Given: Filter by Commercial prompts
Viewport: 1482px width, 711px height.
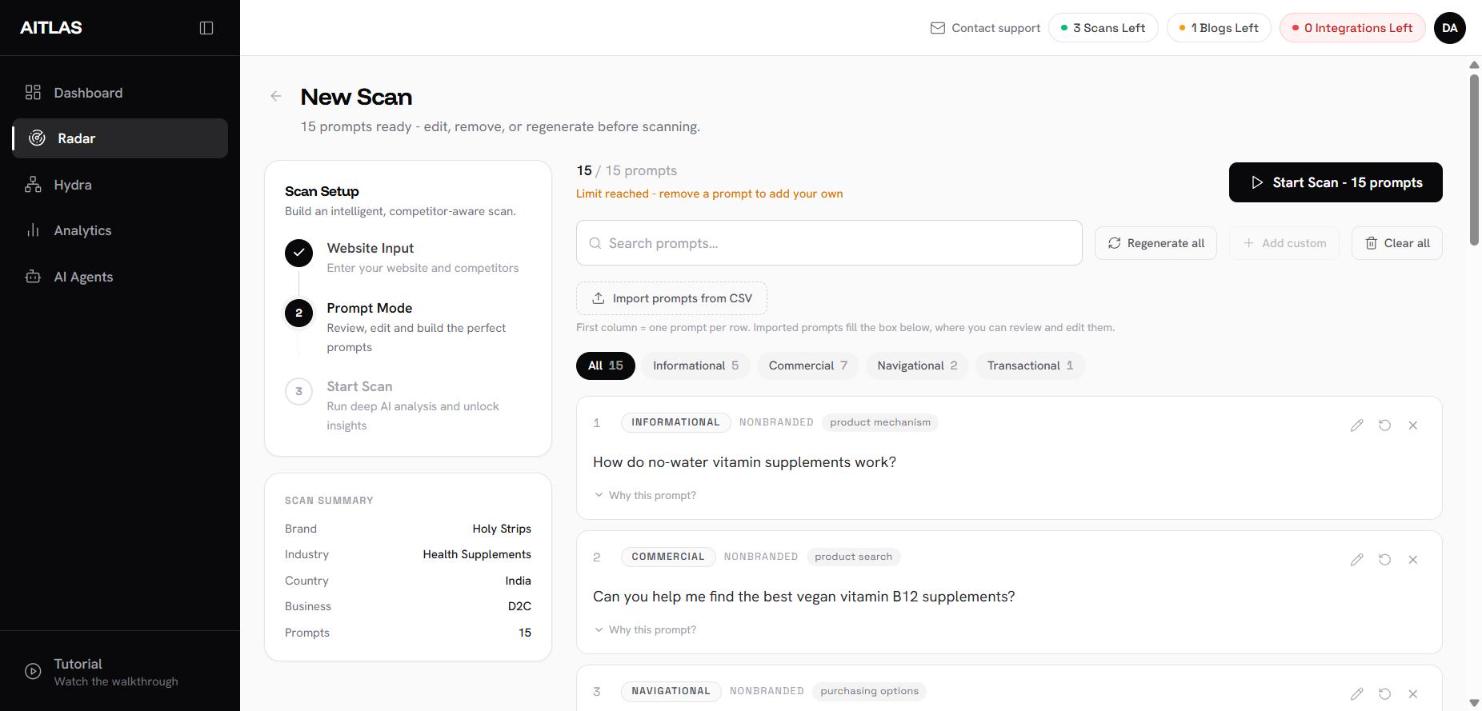Looking at the screenshot, I should (x=808, y=366).
